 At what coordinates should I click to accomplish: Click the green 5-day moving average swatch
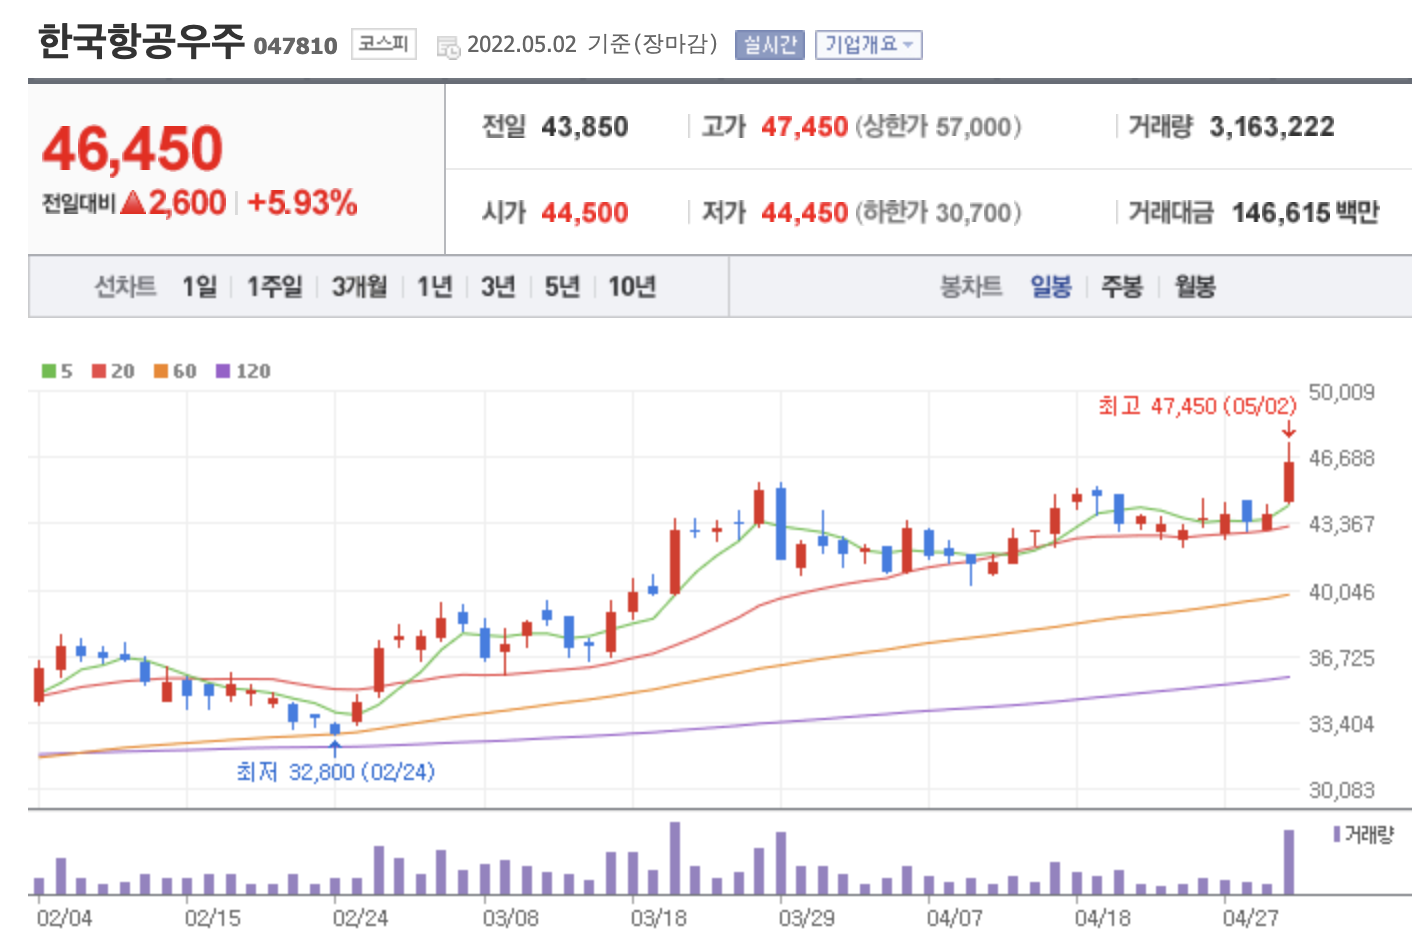49,371
